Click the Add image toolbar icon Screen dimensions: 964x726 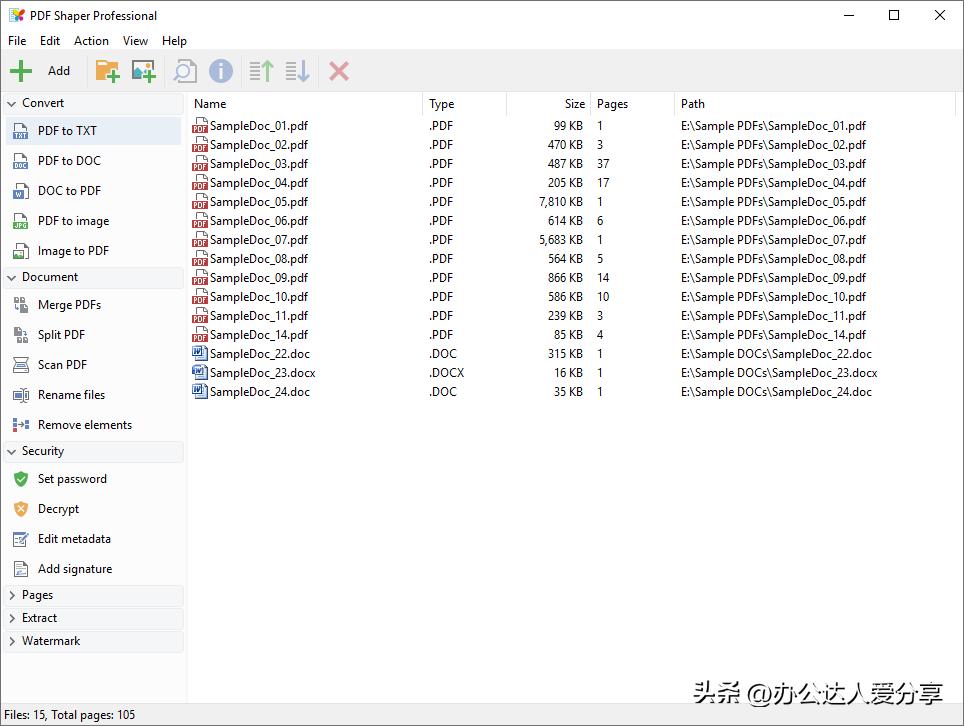pyautogui.click(x=144, y=71)
